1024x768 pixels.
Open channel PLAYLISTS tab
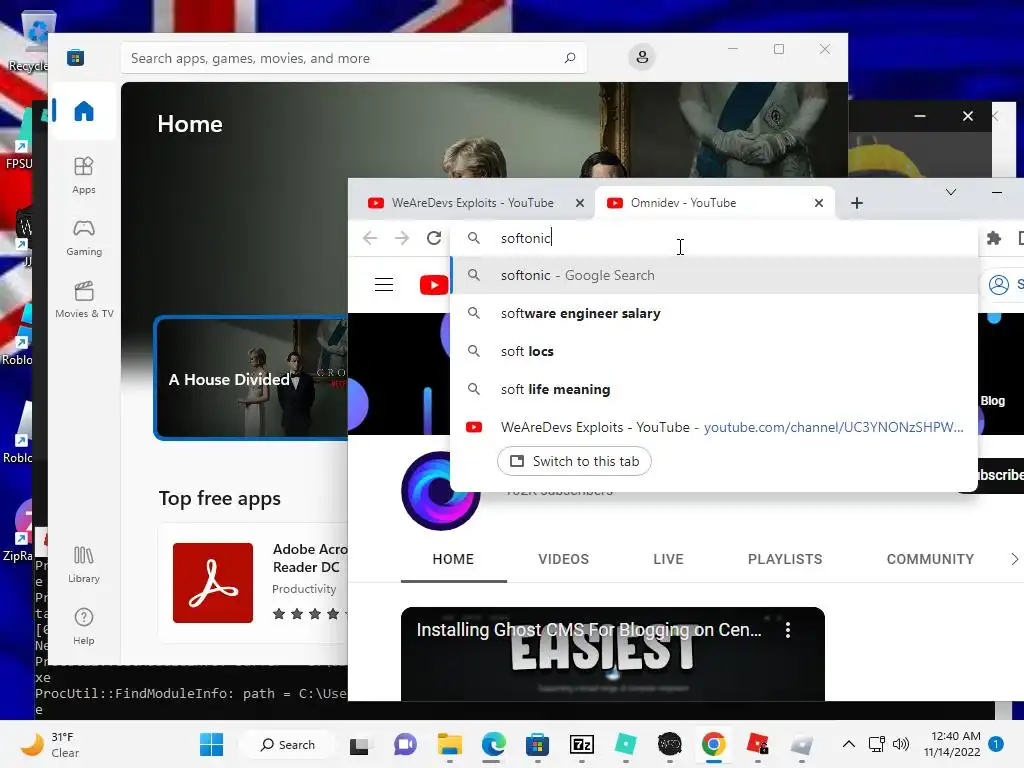(784, 559)
